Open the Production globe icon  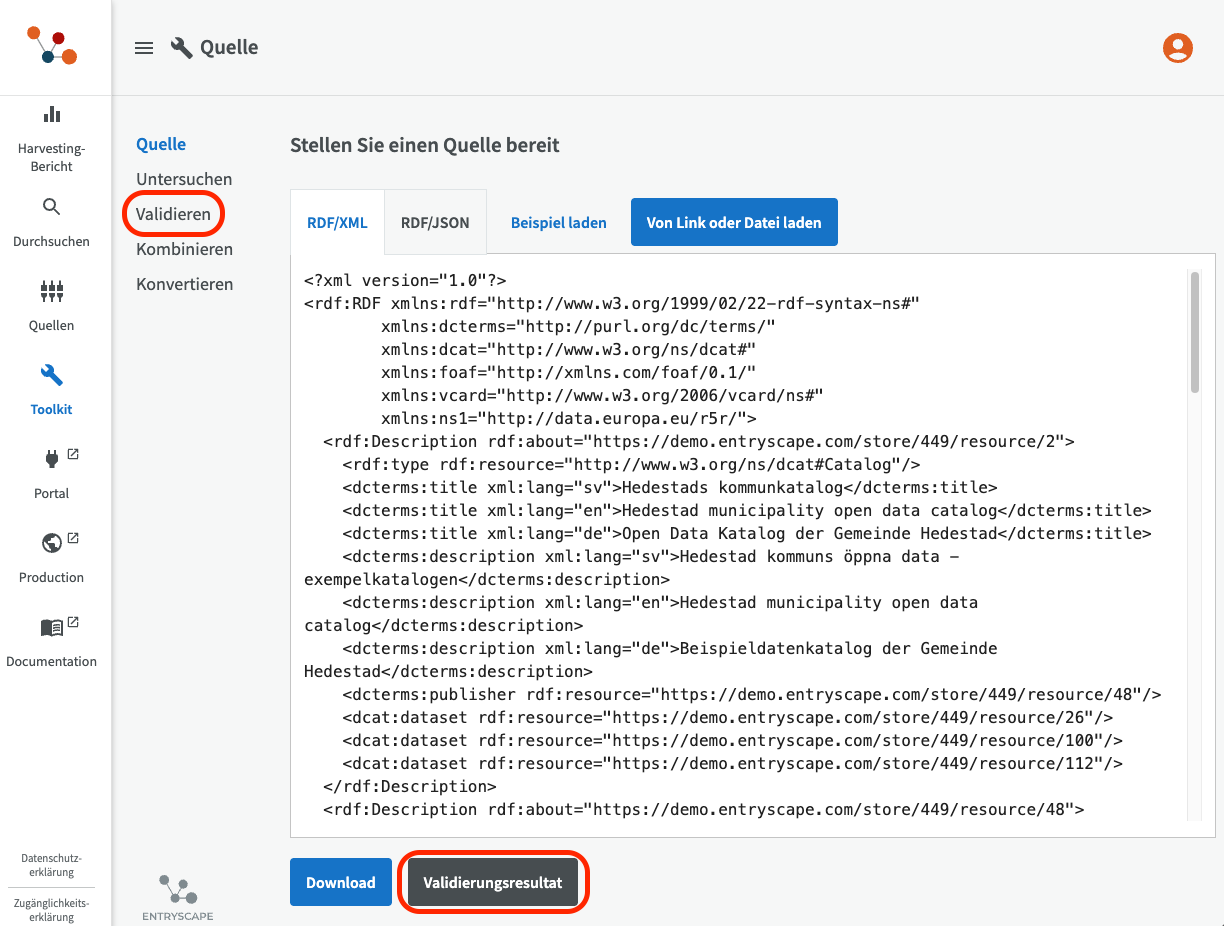point(51,543)
